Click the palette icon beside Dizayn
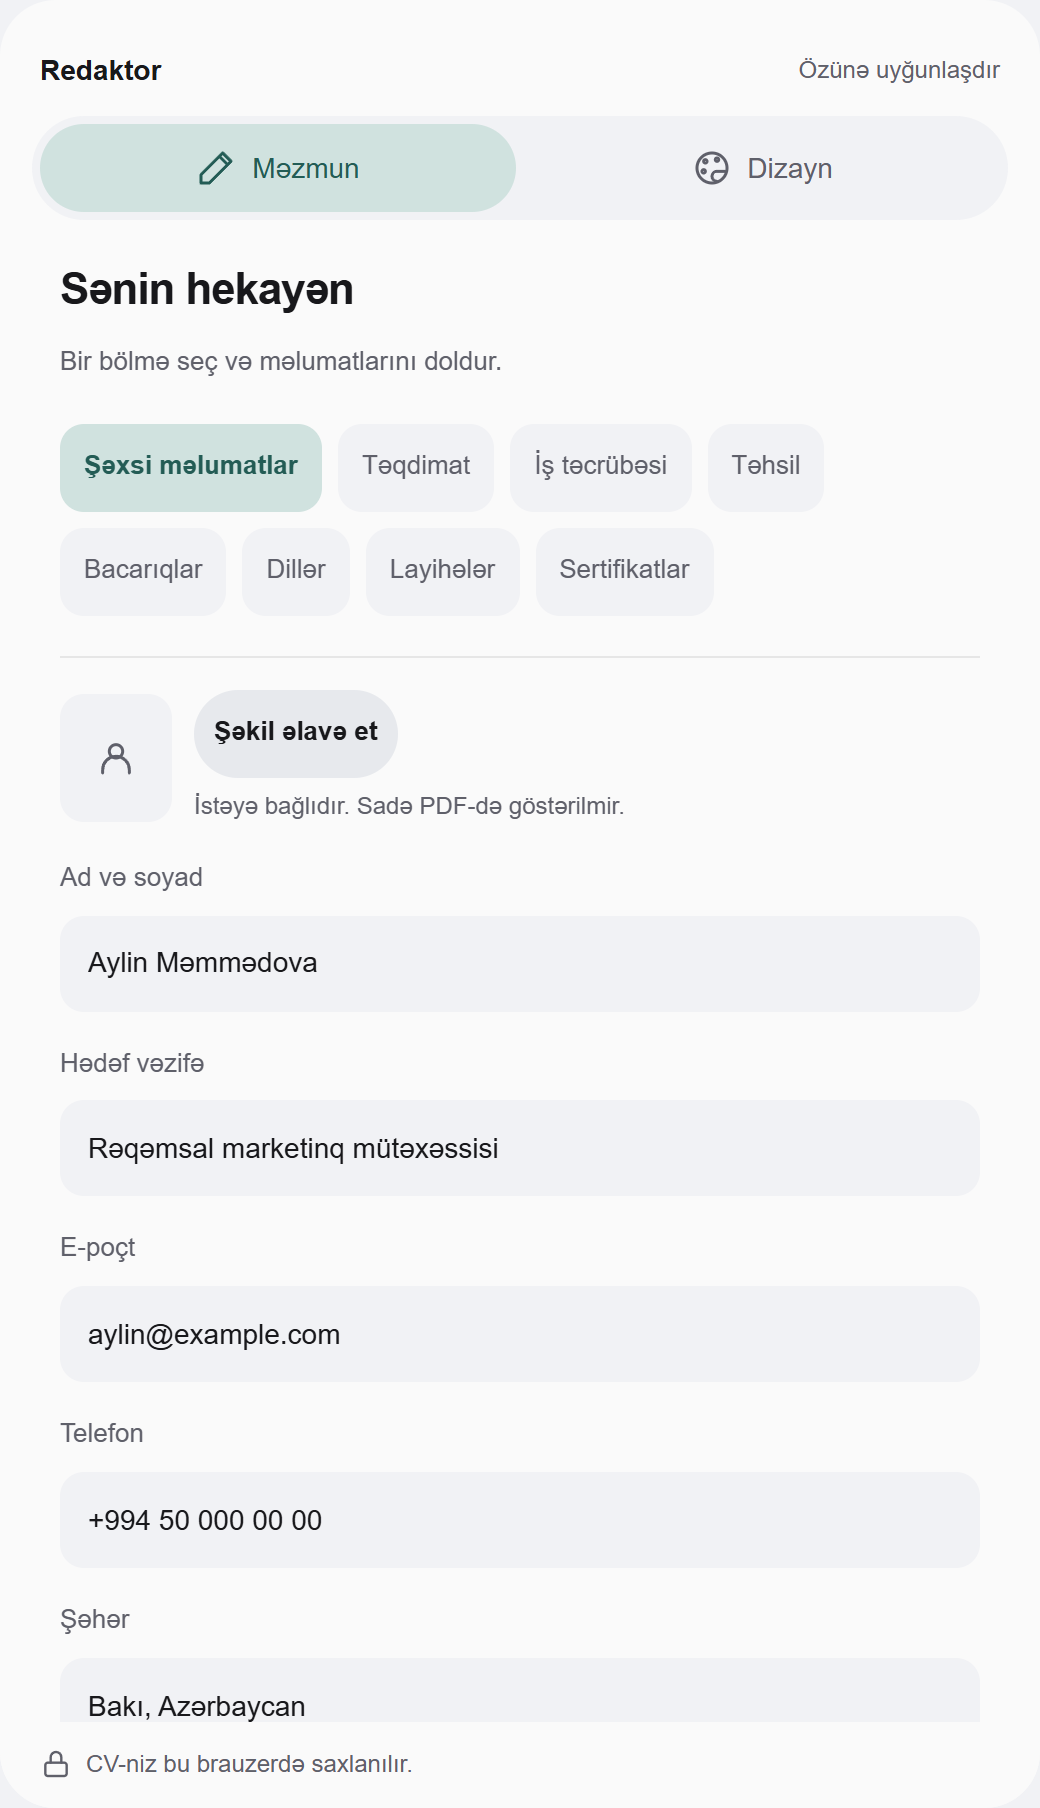 point(712,168)
